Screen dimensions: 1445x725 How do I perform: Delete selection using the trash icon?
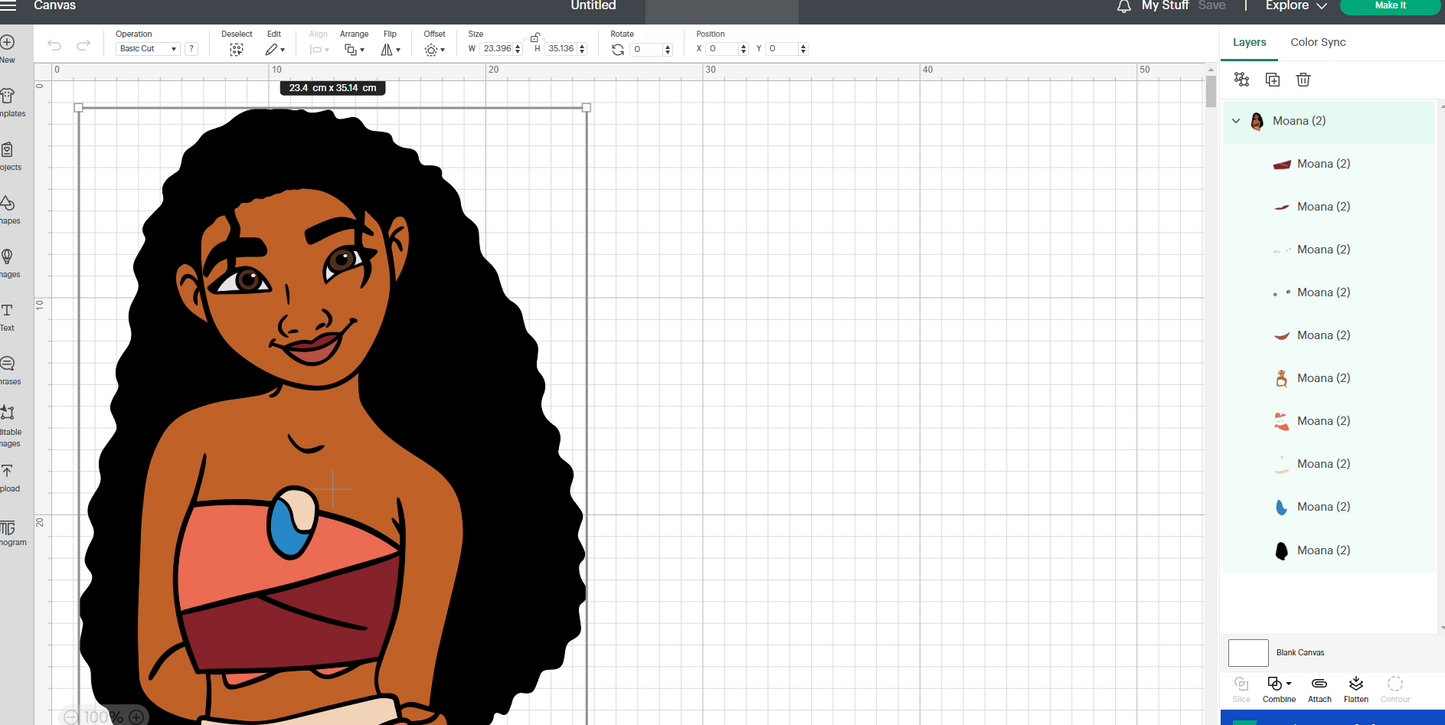1302,79
